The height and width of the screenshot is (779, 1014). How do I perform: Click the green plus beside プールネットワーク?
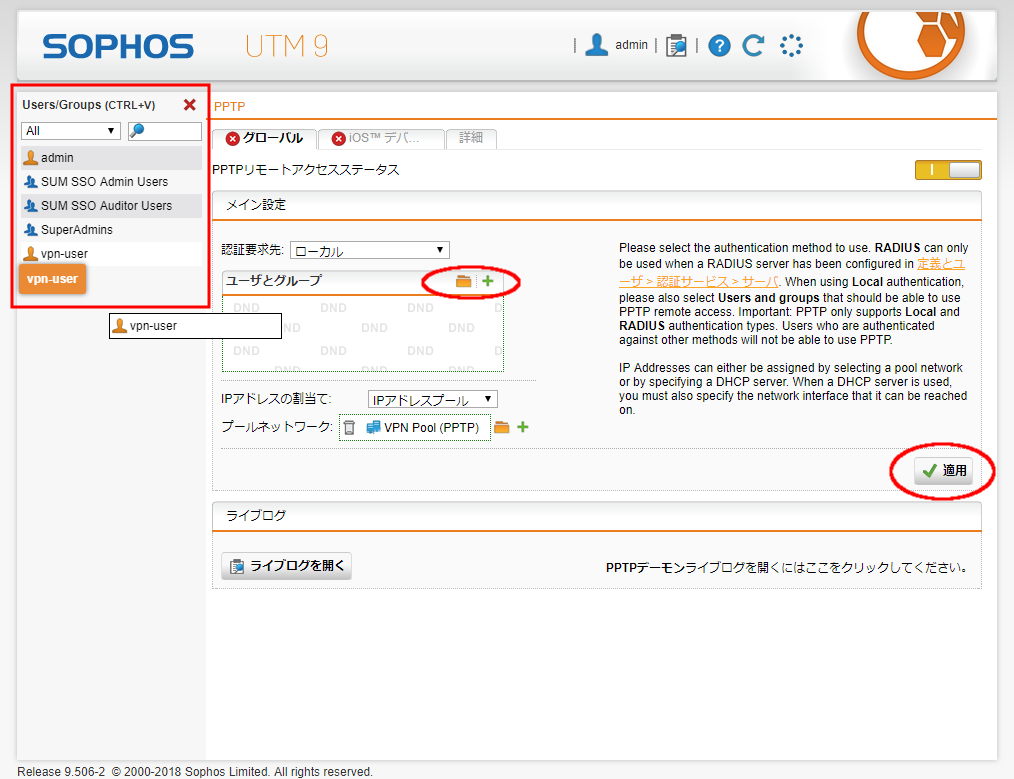[x=522, y=428]
